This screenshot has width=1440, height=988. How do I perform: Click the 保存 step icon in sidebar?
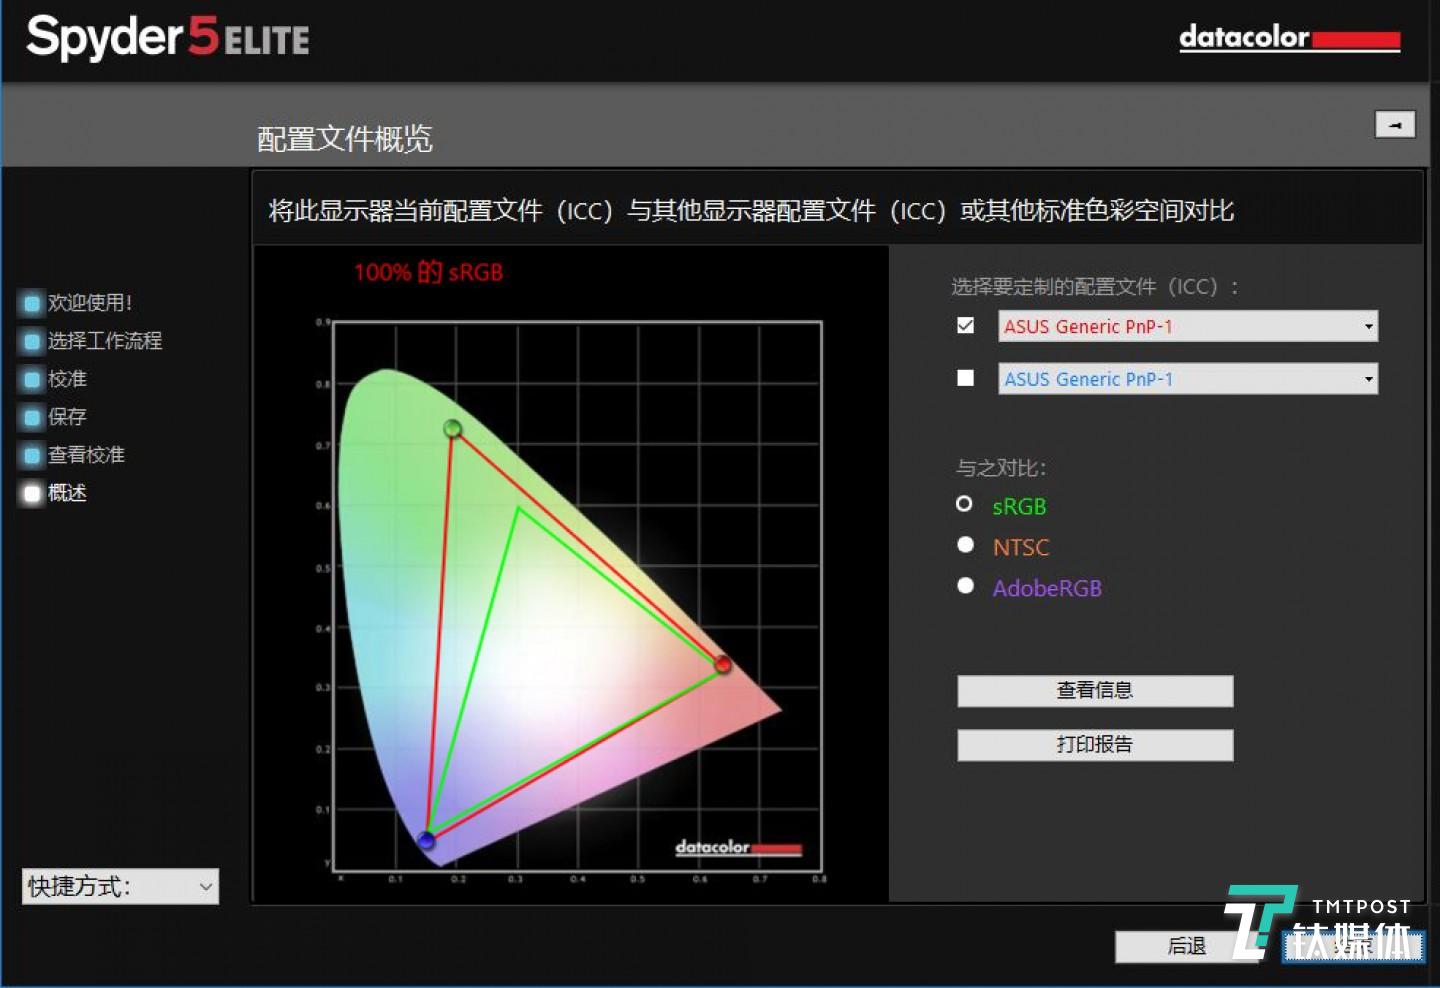[x=29, y=416]
